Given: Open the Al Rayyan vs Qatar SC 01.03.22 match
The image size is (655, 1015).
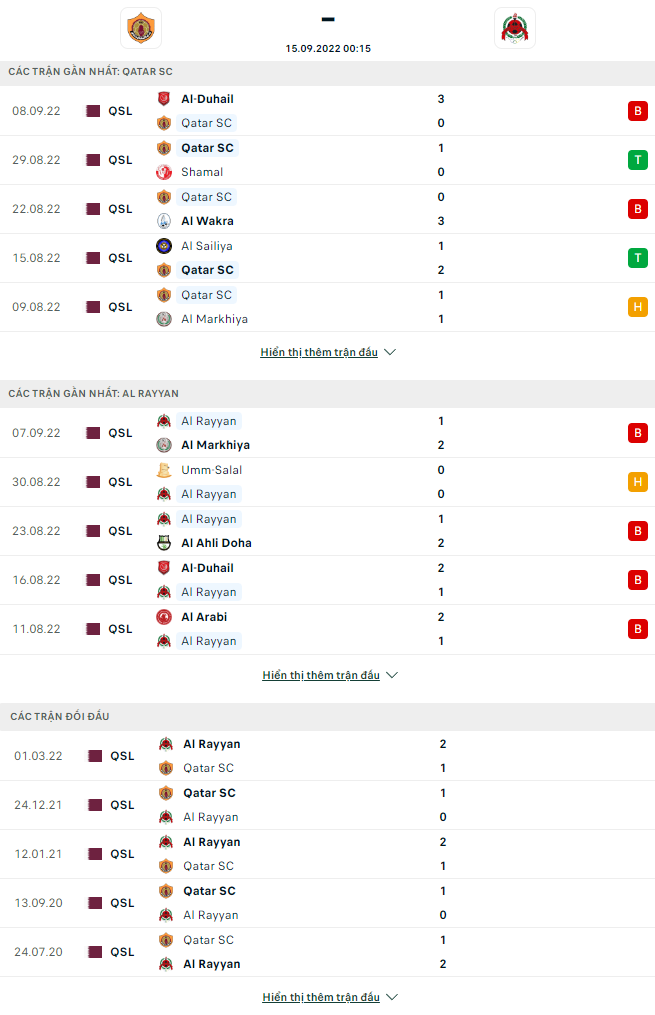Looking at the screenshot, I should [328, 756].
